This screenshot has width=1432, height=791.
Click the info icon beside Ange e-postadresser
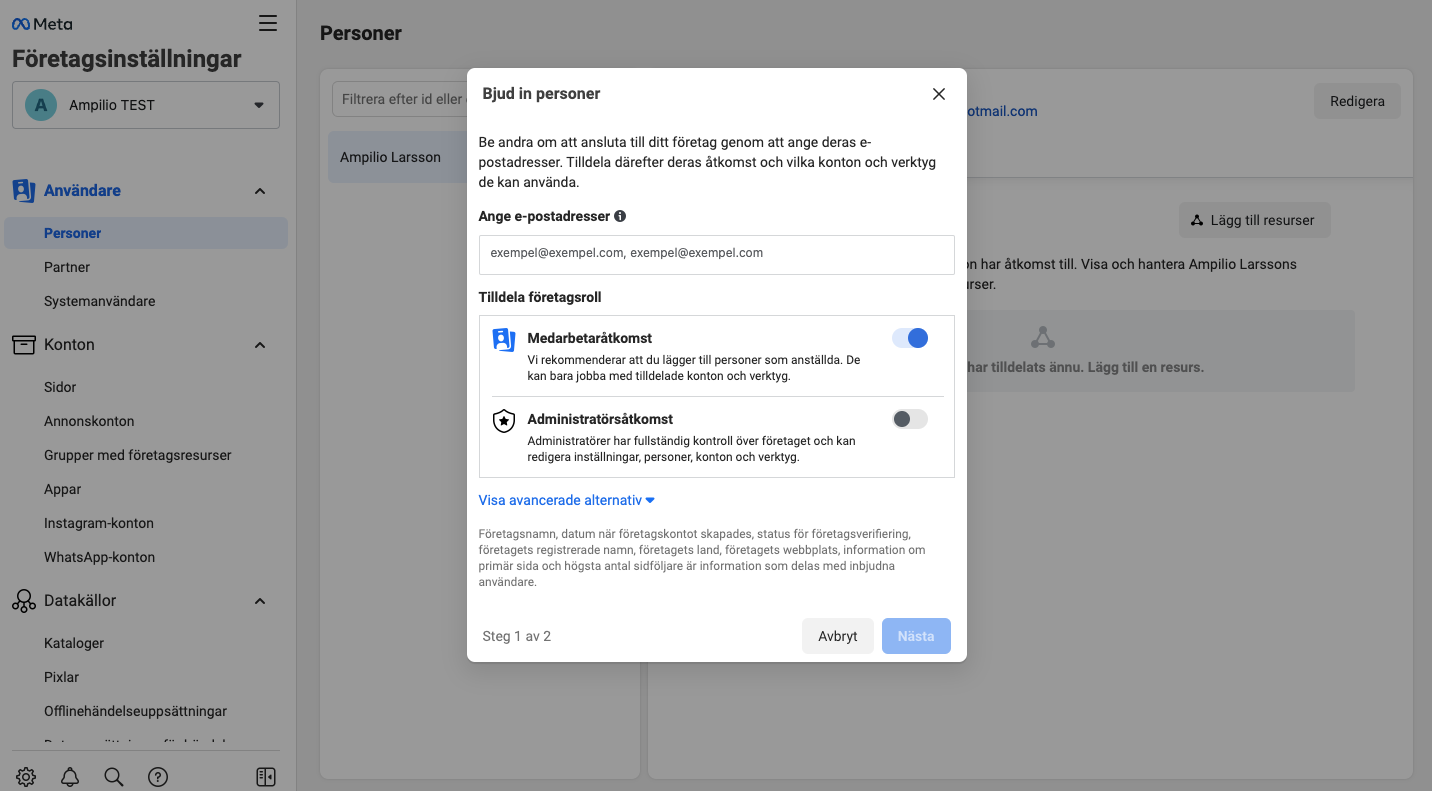click(620, 216)
